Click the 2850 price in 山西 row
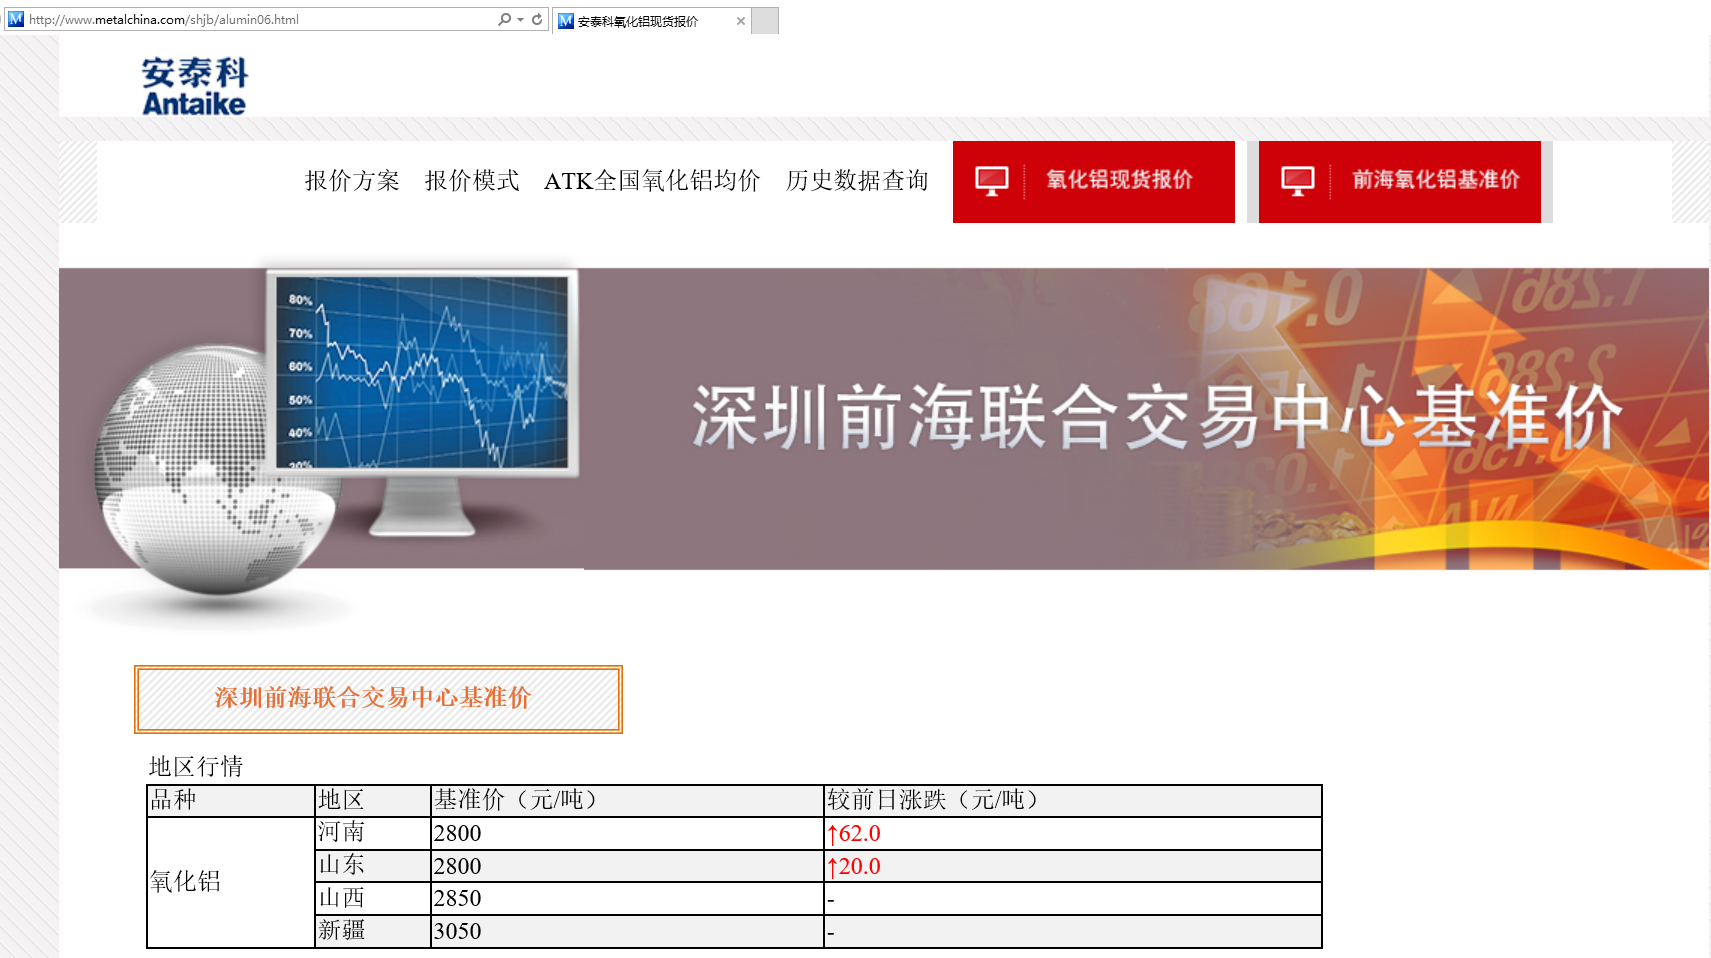 pos(457,898)
